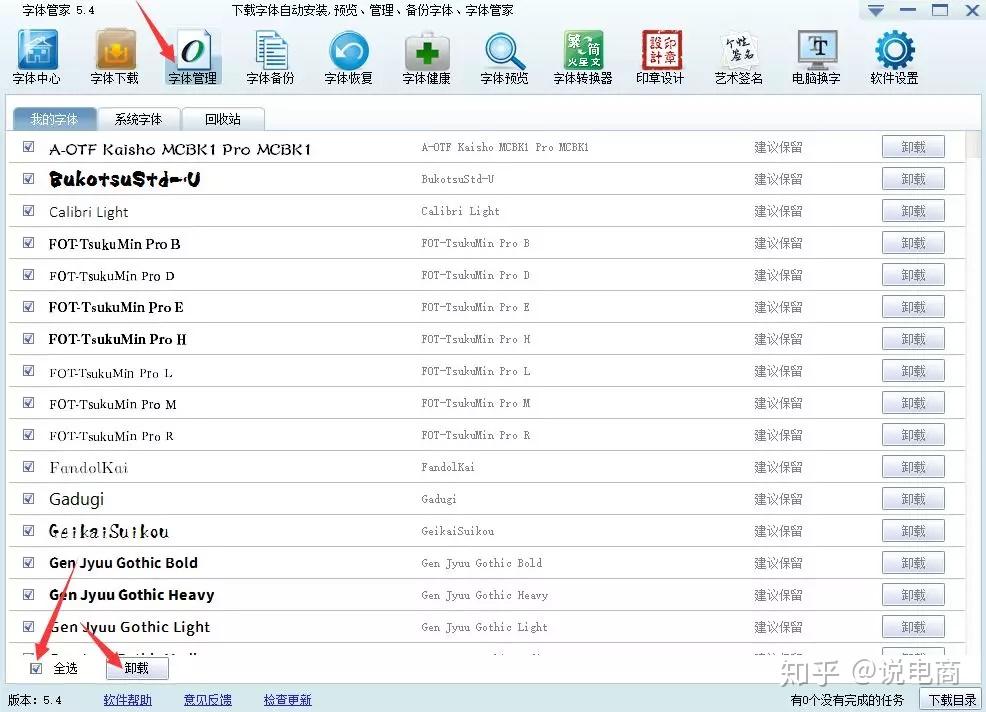This screenshot has height=712, width=986.
Task: Click the bottom 卸载 button beside 全选
Action: (x=137, y=668)
